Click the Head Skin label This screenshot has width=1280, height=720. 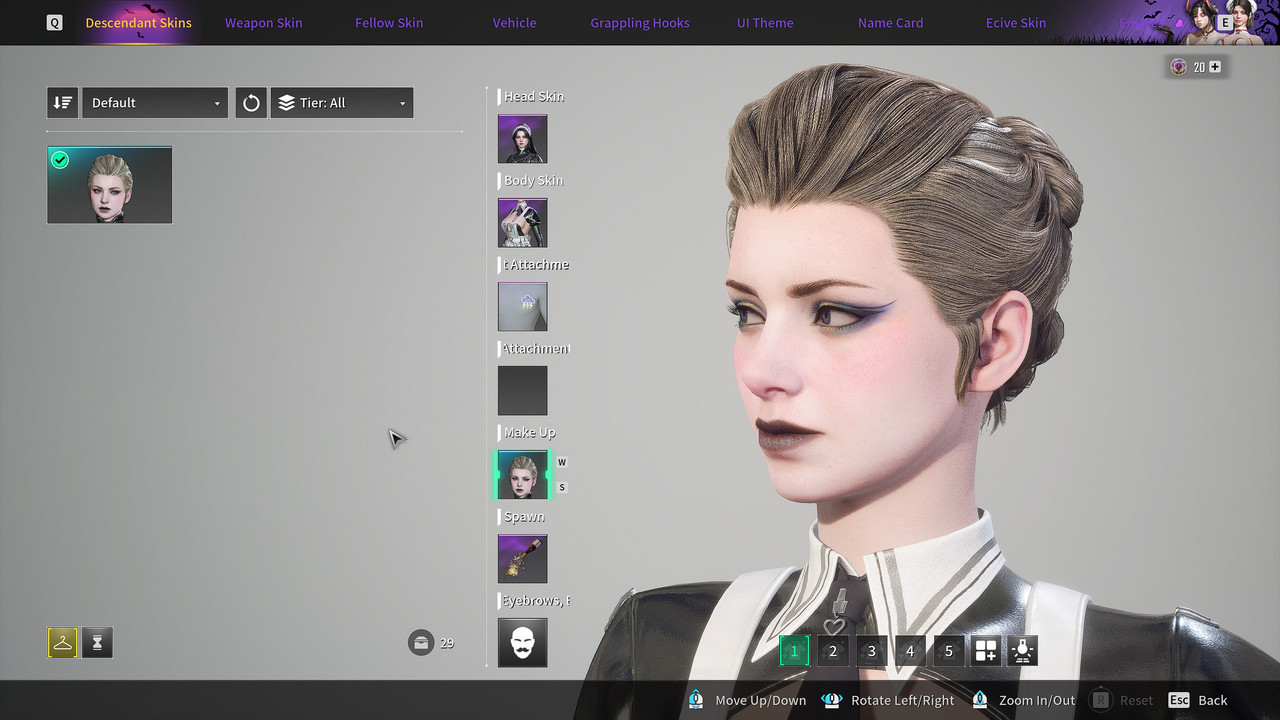(534, 96)
